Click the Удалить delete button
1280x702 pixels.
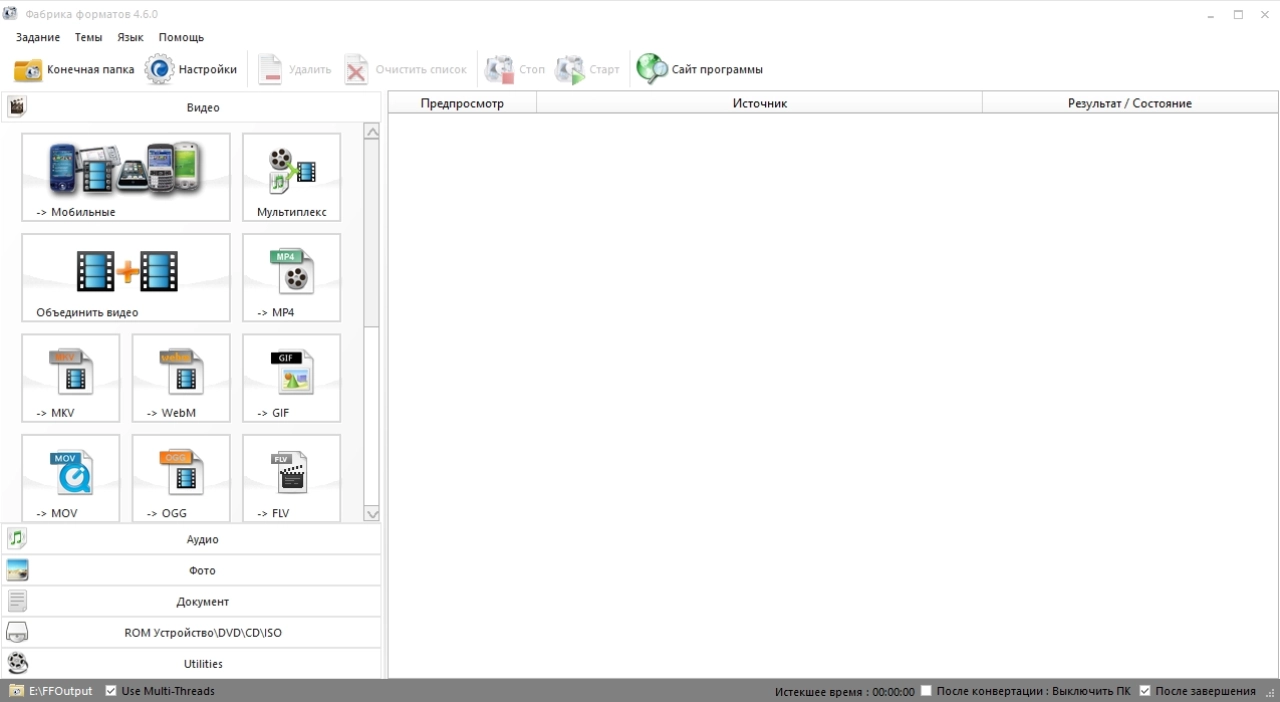pos(294,70)
